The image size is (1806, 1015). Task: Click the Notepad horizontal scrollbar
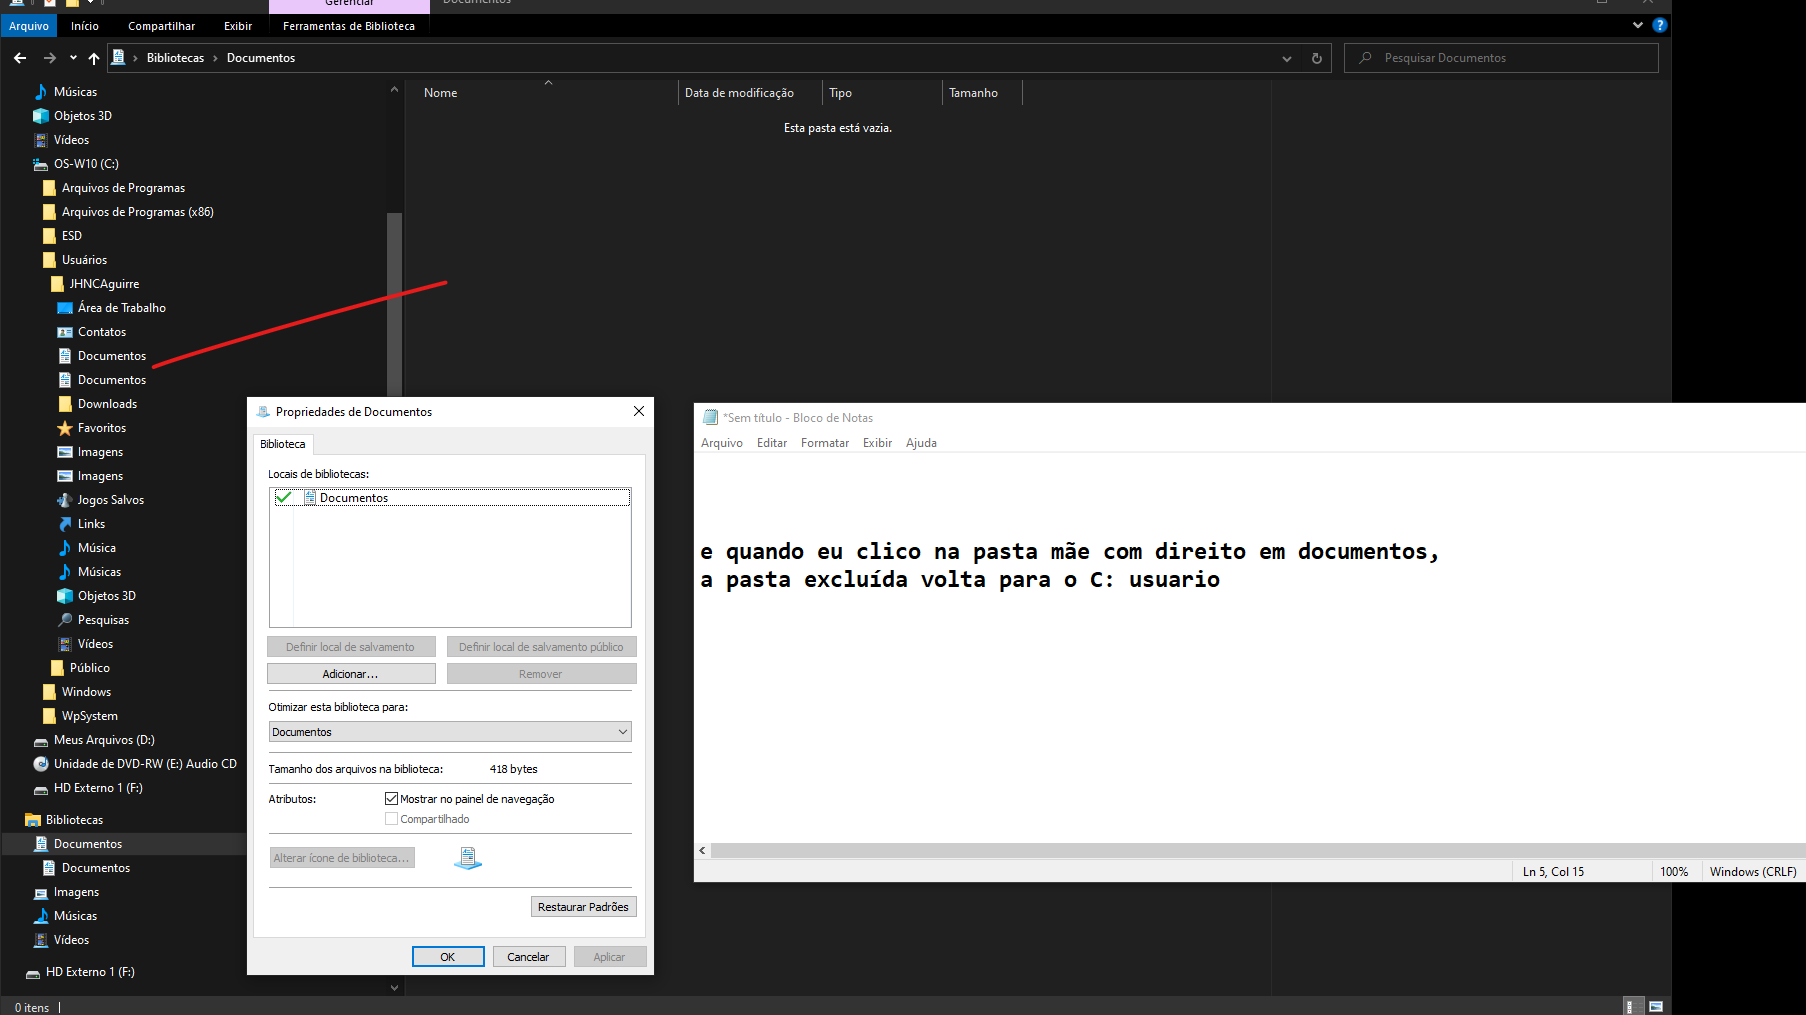[x=1258, y=850]
